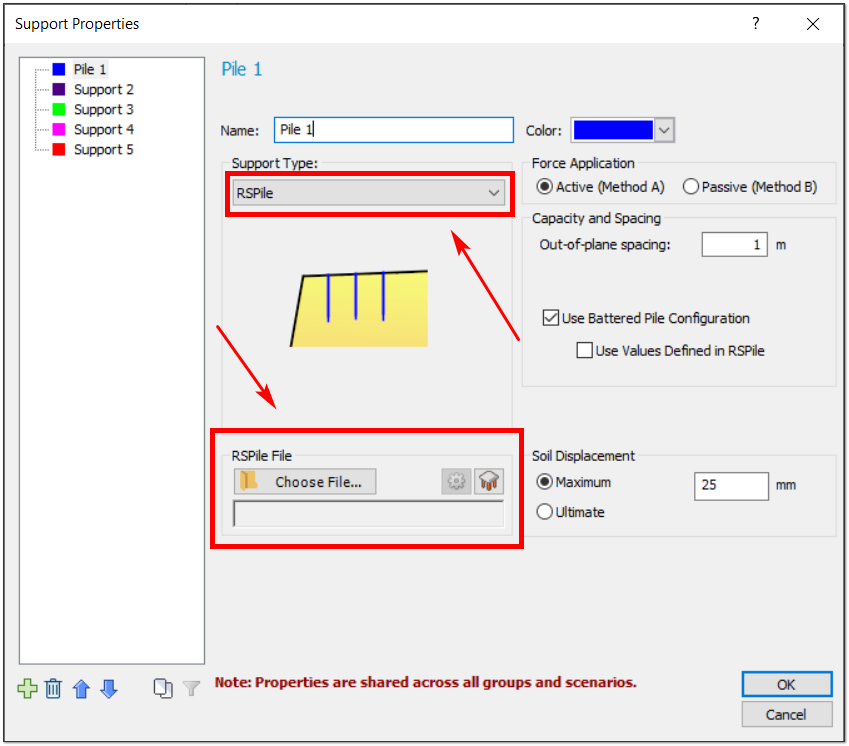Copy support properties with the copy icon
The image size is (849, 746).
[x=162, y=689]
